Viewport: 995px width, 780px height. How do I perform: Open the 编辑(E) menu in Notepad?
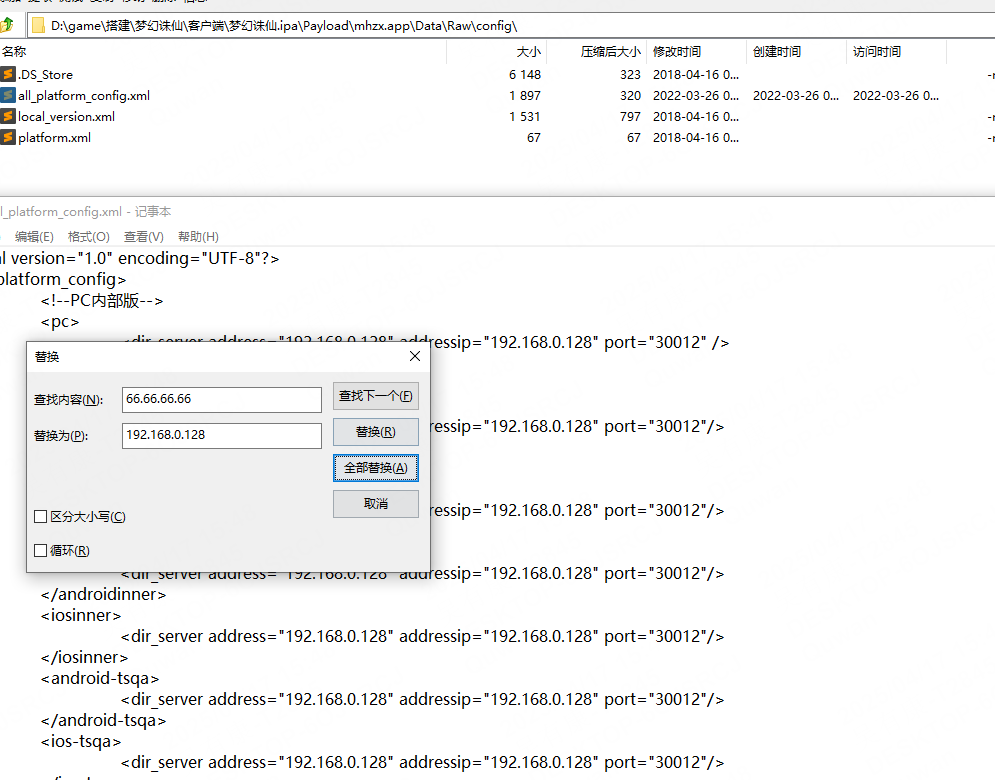[33, 237]
